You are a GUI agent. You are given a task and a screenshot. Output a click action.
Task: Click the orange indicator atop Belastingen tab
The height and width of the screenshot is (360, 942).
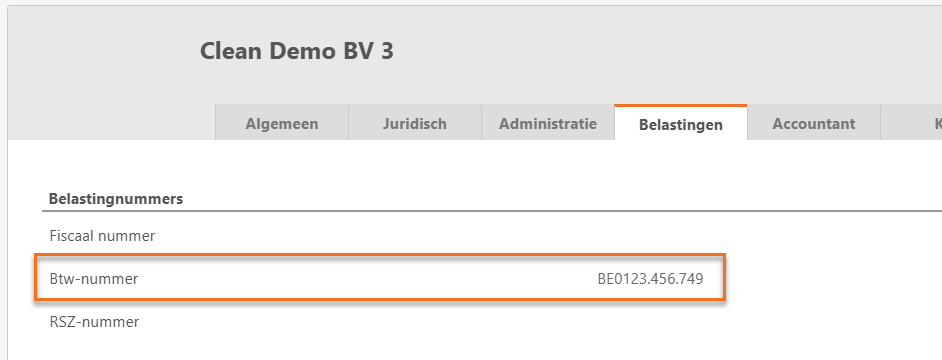point(681,105)
